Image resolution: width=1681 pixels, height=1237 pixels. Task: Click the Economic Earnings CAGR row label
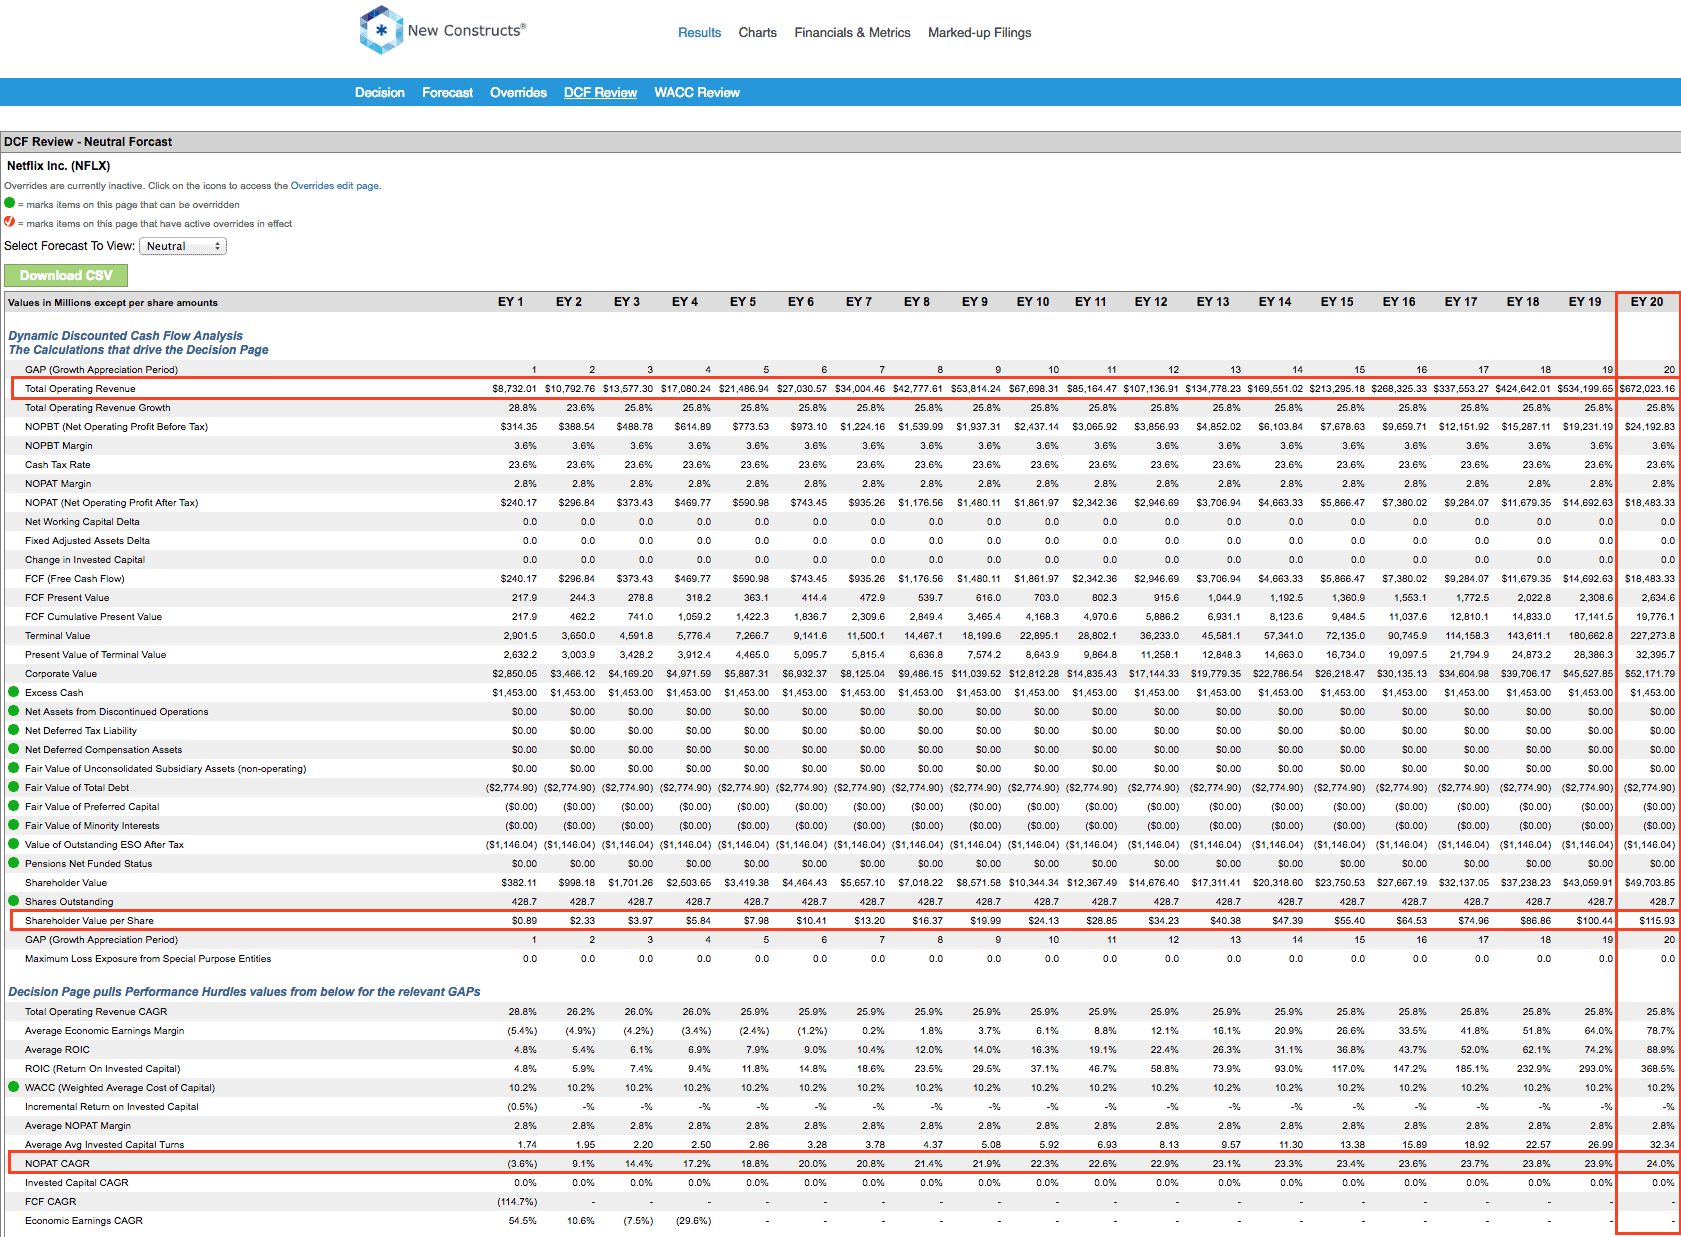(x=84, y=1221)
